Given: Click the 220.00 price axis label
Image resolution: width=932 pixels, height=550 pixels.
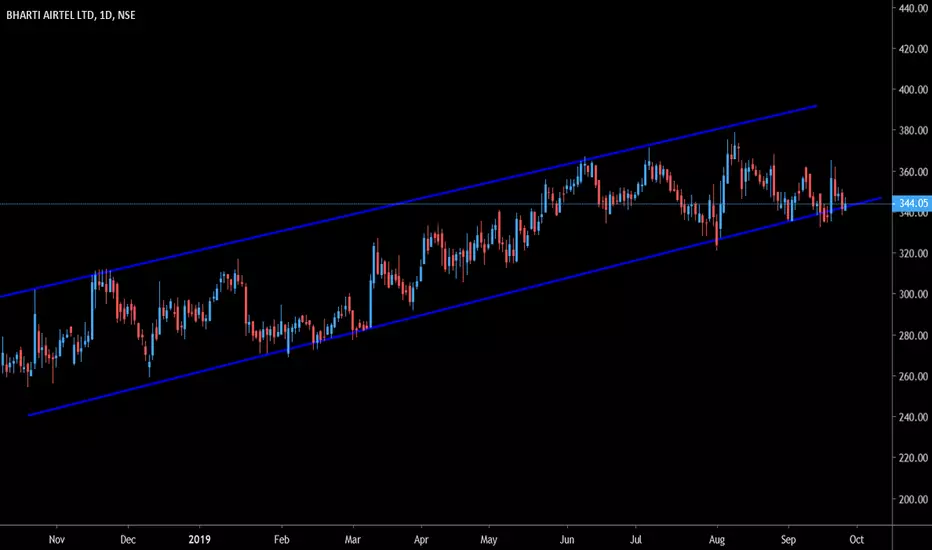Looking at the screenshot, I should [x=914, y=458].
